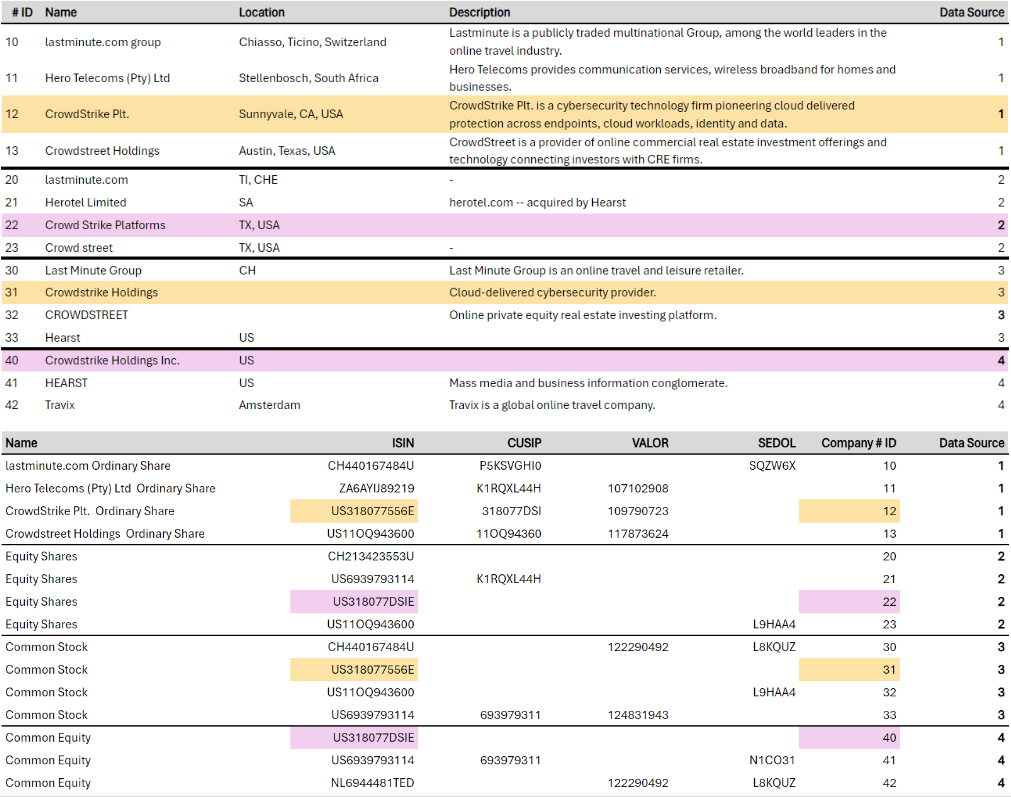Image resolution: width=1011 pixels, height=797 pixels.
Task: Click the Description column header
Action: point(479,12)
